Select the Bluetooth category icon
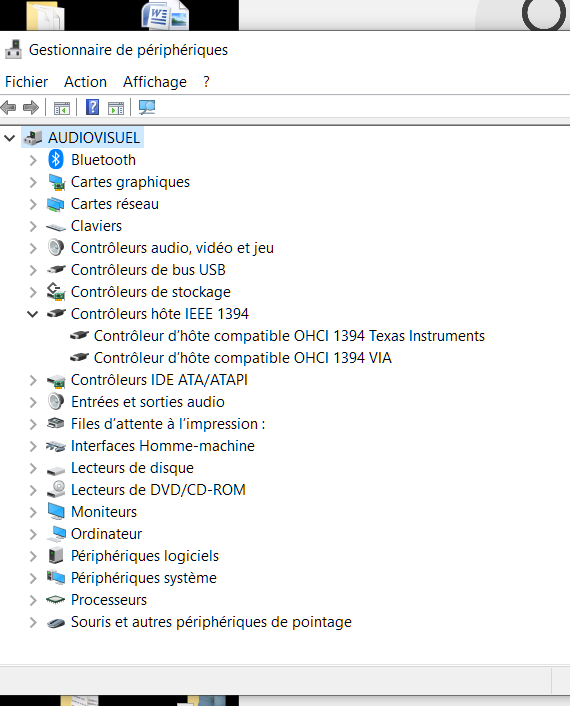 tap(56, 159)
